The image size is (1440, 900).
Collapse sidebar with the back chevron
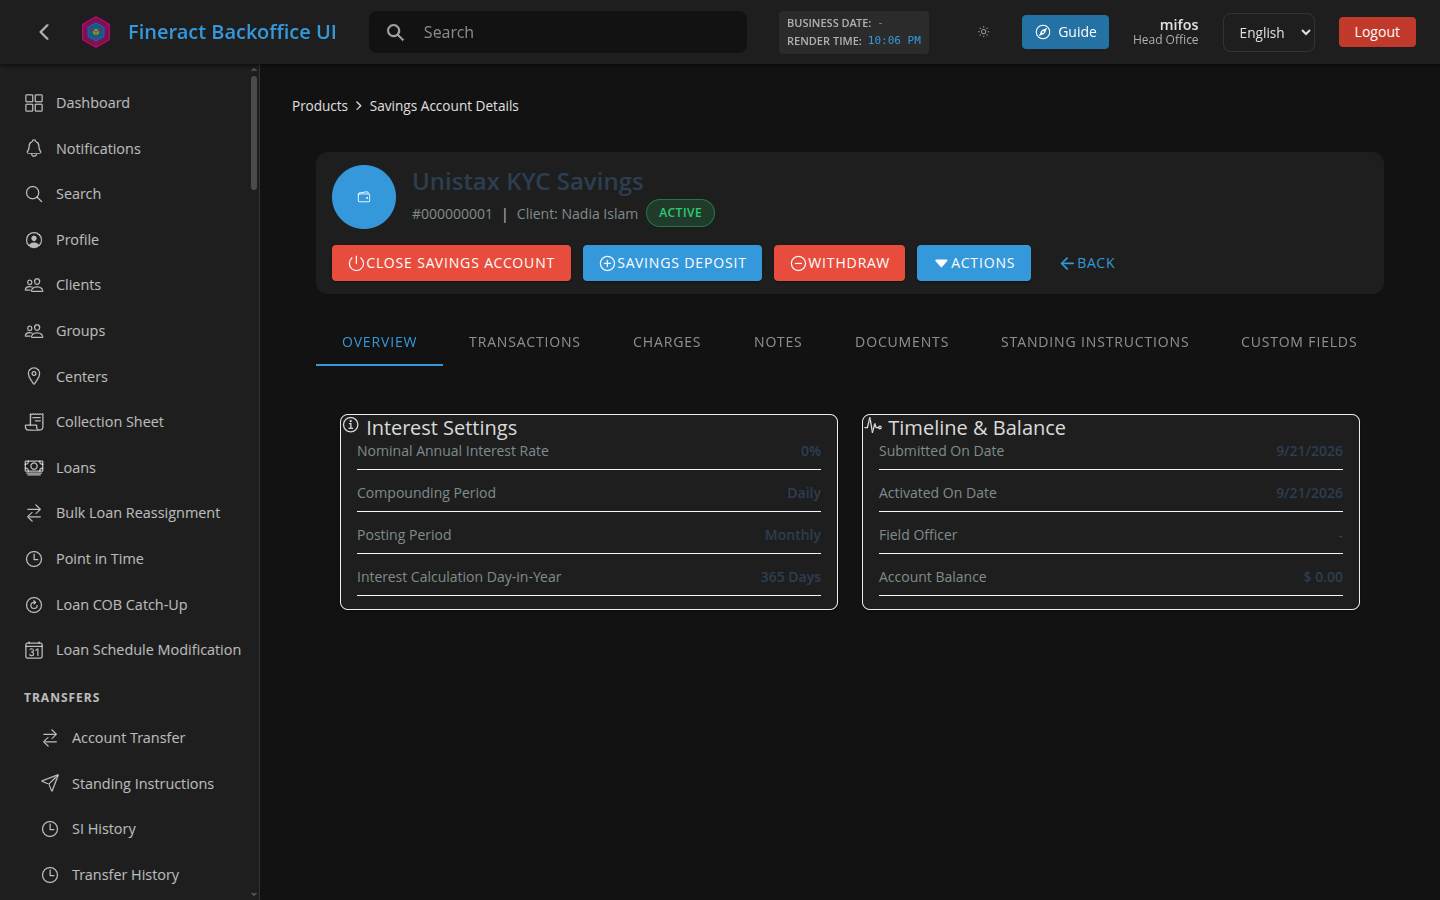44,32
